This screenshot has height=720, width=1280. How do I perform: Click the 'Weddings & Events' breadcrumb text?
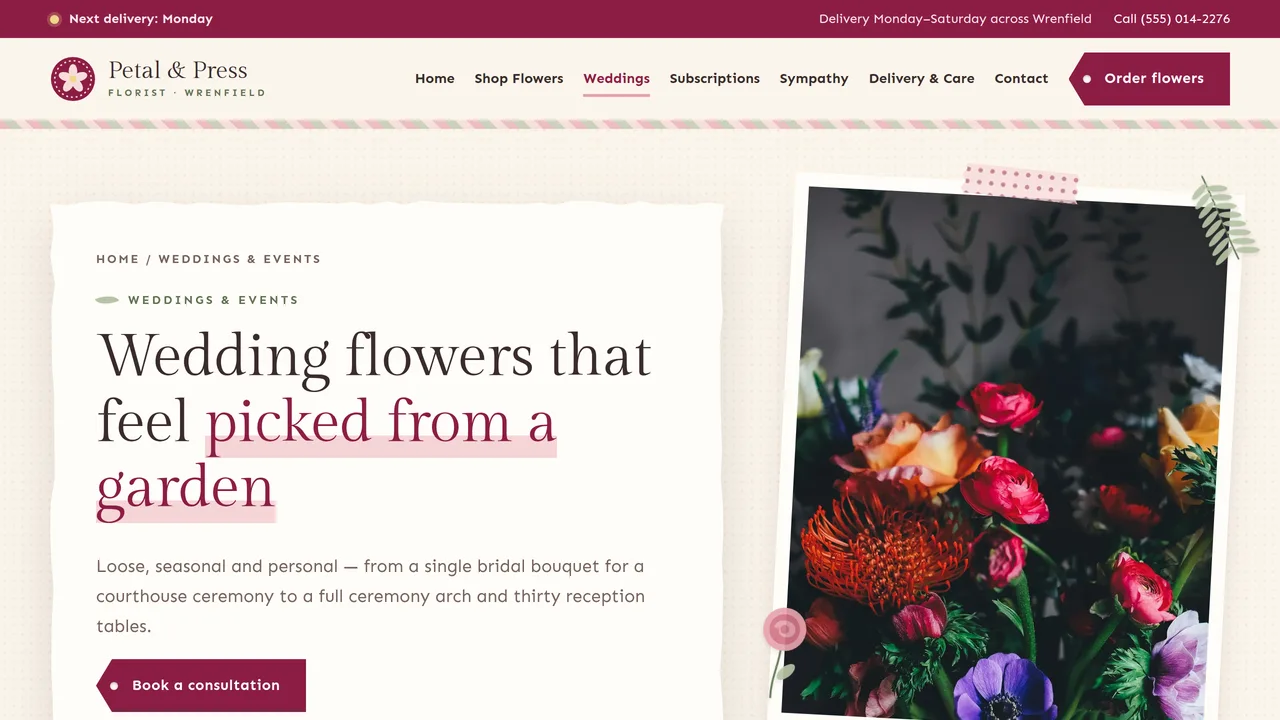pyautogui.click(x=240, y=259)
